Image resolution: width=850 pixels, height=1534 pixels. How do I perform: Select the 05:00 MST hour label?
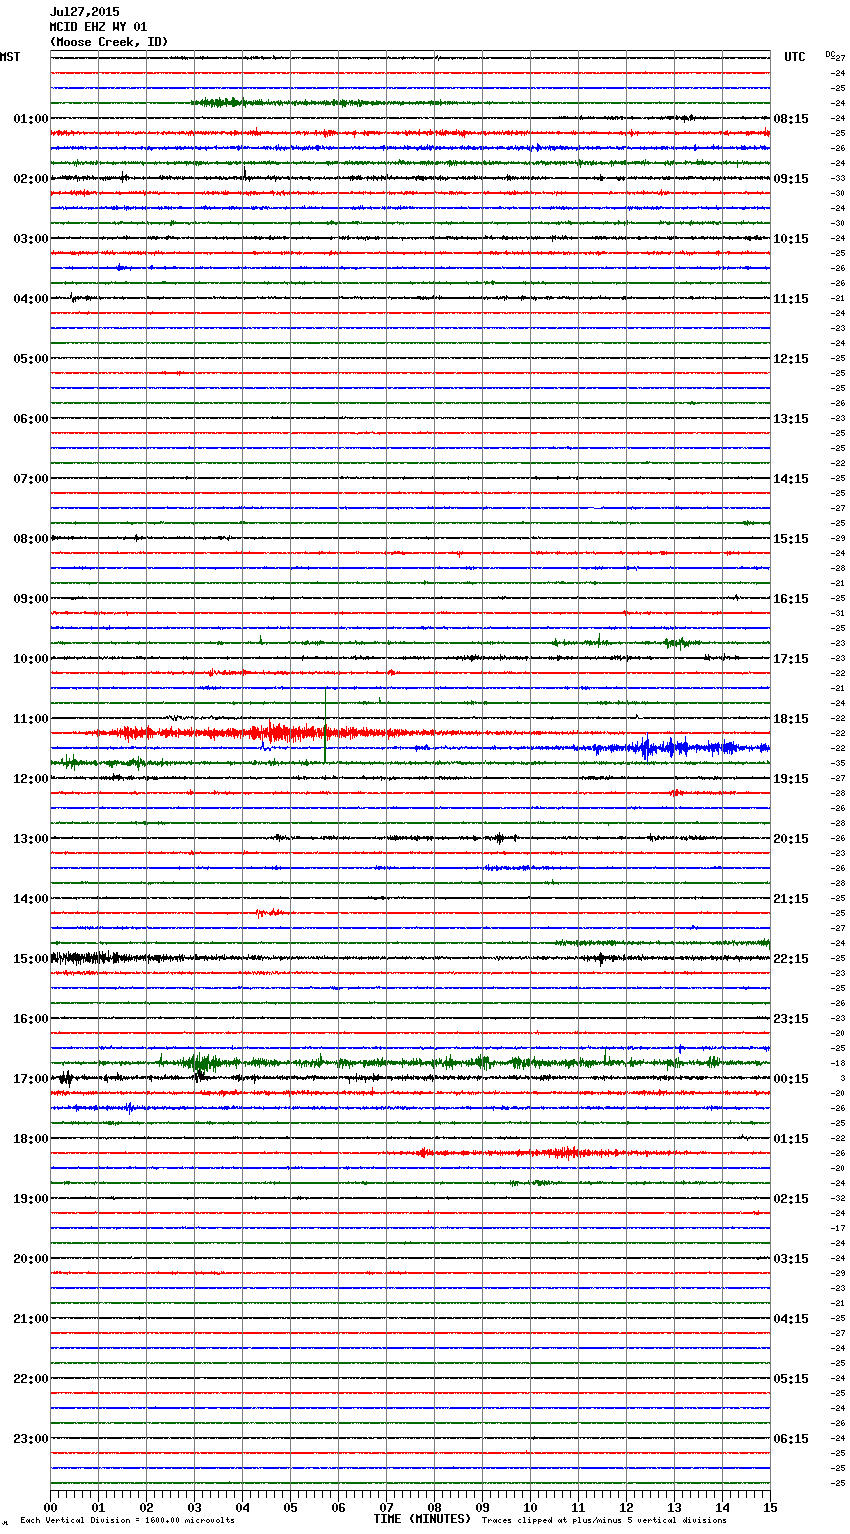click(31, 359)
